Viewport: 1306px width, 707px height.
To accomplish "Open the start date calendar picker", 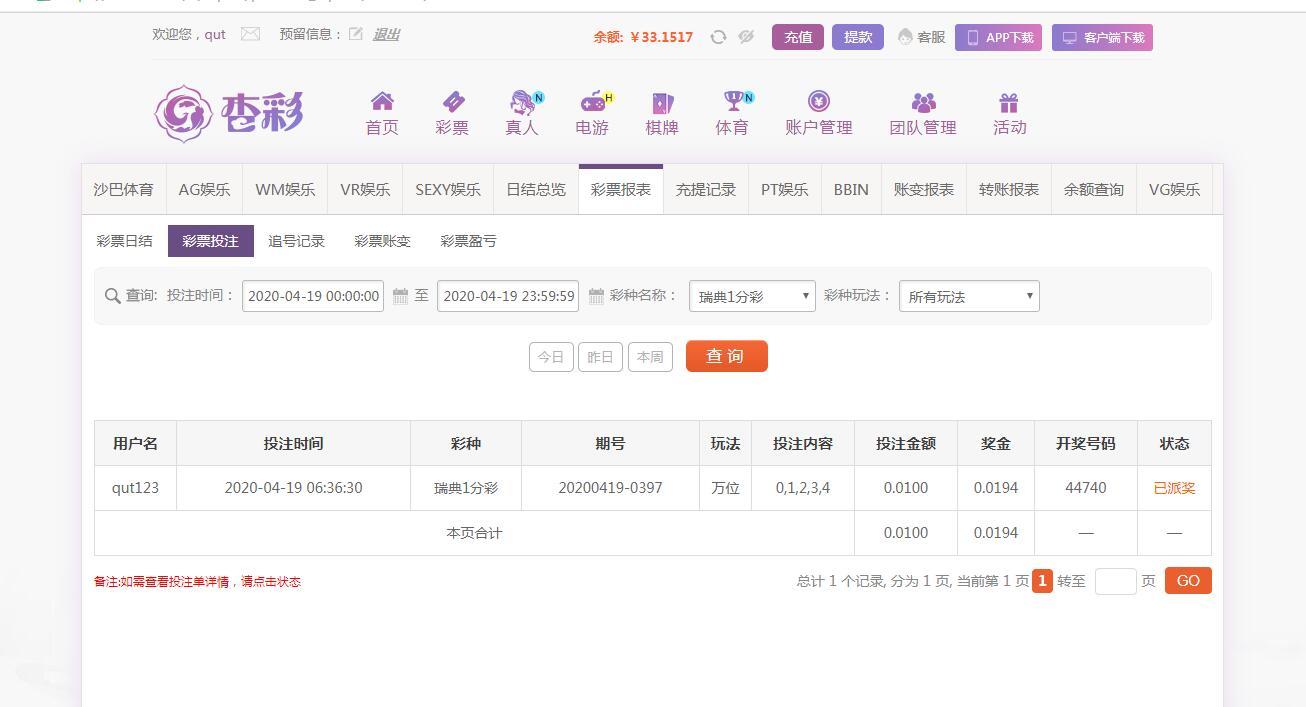I will 400,296.
